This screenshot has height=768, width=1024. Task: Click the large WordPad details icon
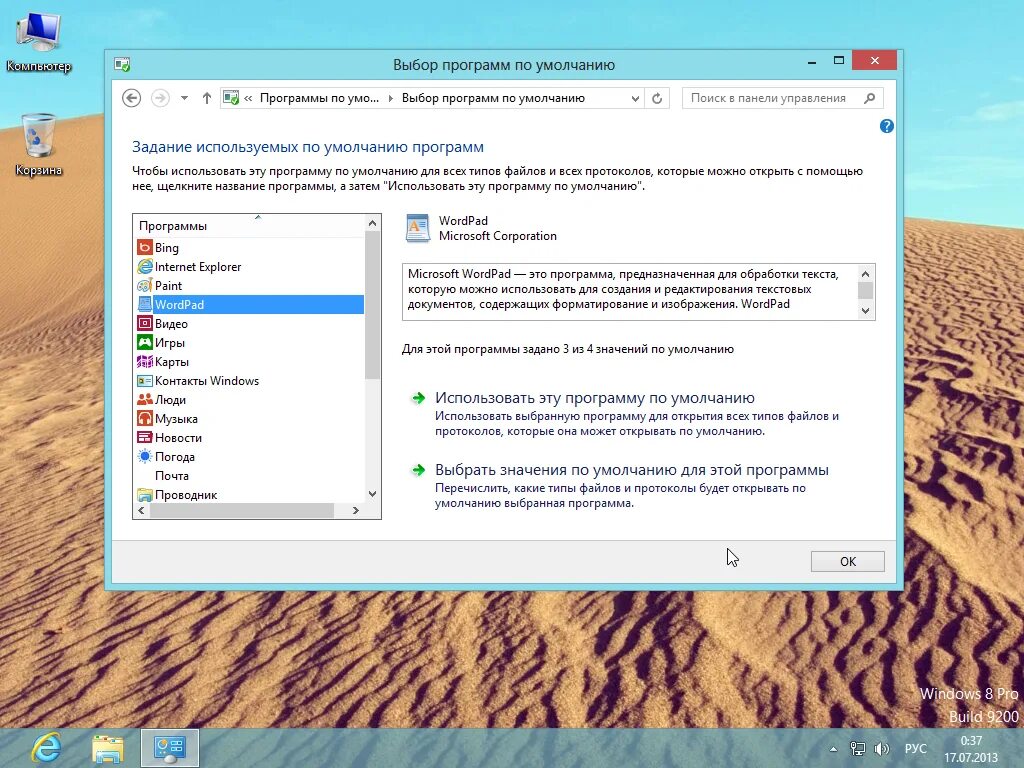pyautogui.click(x=417, y=229)
